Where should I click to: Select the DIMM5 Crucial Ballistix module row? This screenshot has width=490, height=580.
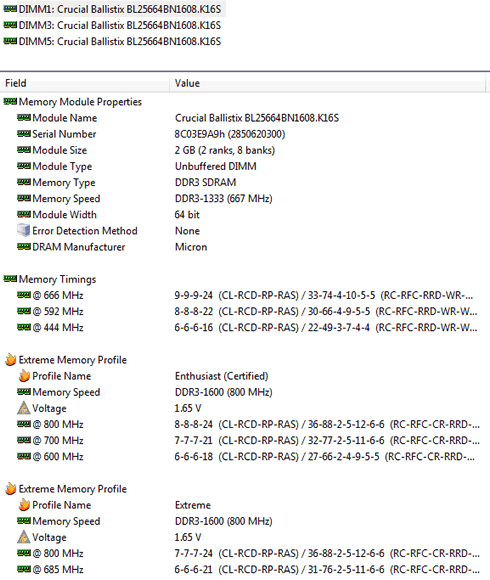(113, 41)
